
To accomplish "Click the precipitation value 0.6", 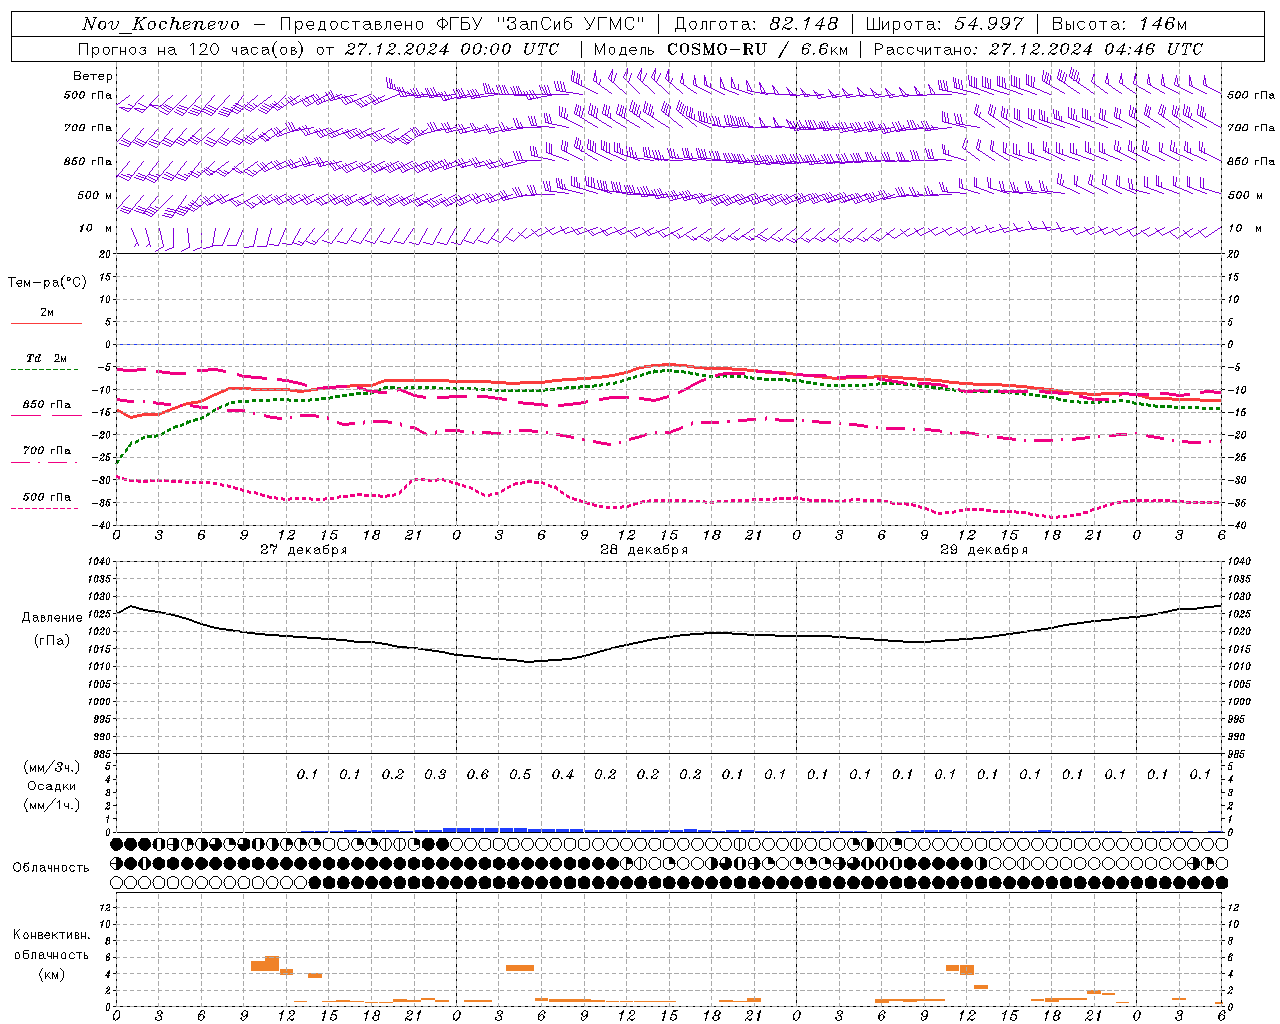I will coord(477,775).
